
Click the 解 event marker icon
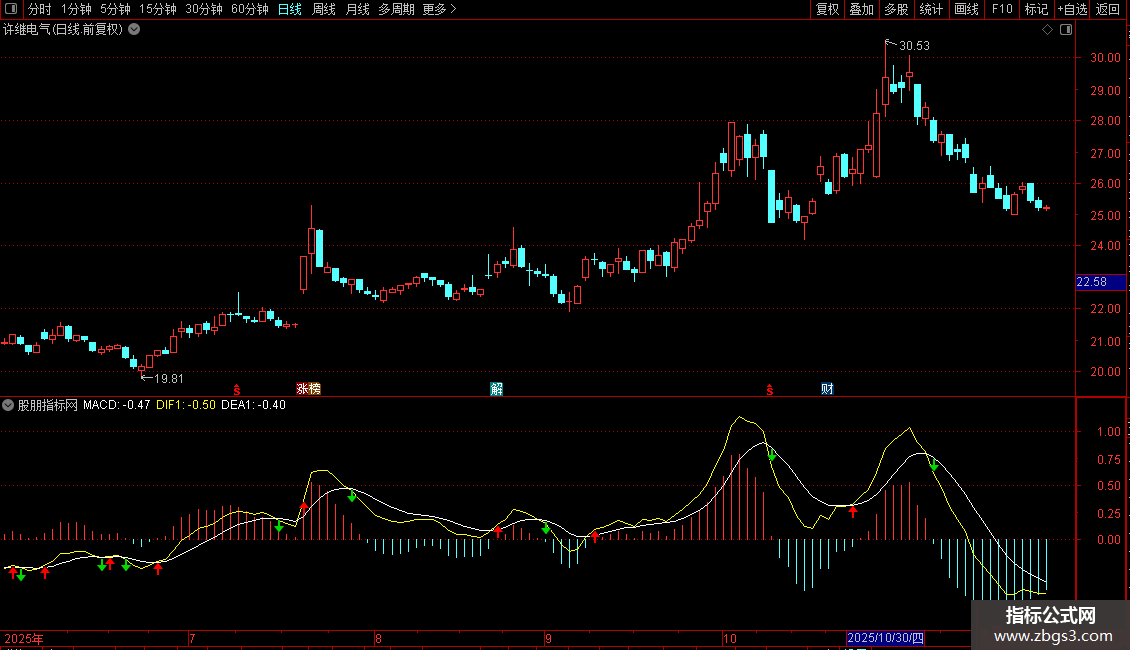click(497, 389)
